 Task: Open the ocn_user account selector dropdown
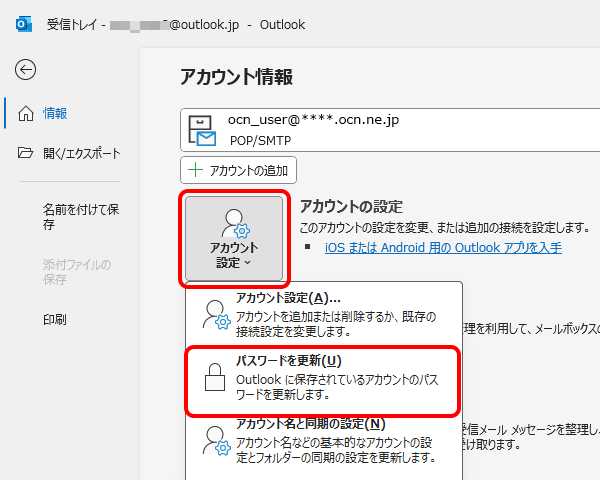pos(390,130)
